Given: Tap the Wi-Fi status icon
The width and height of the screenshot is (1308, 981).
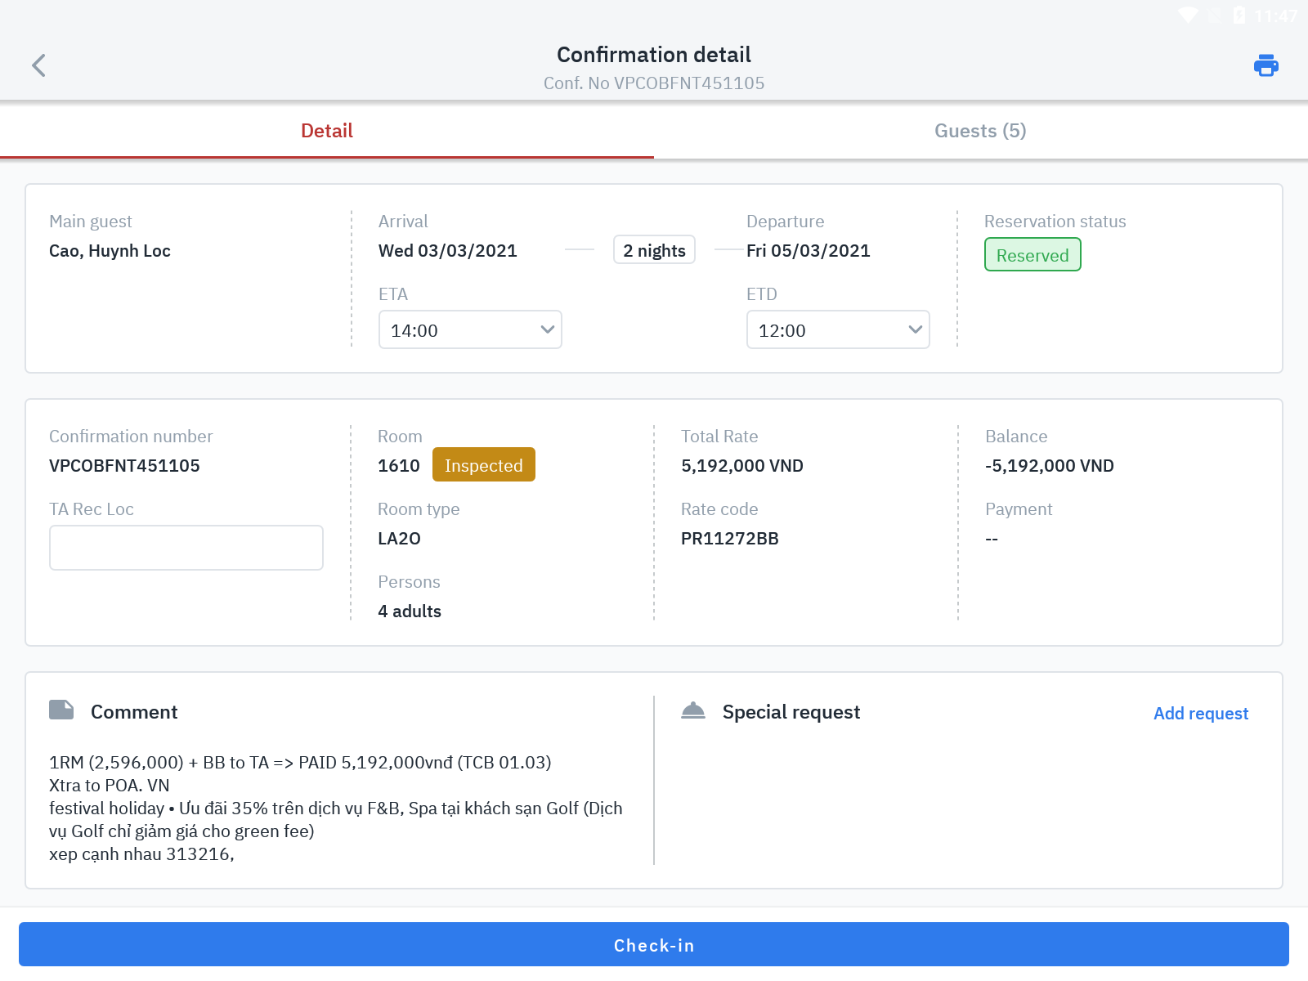Looking at the screenshot, I should [1187, 15].
